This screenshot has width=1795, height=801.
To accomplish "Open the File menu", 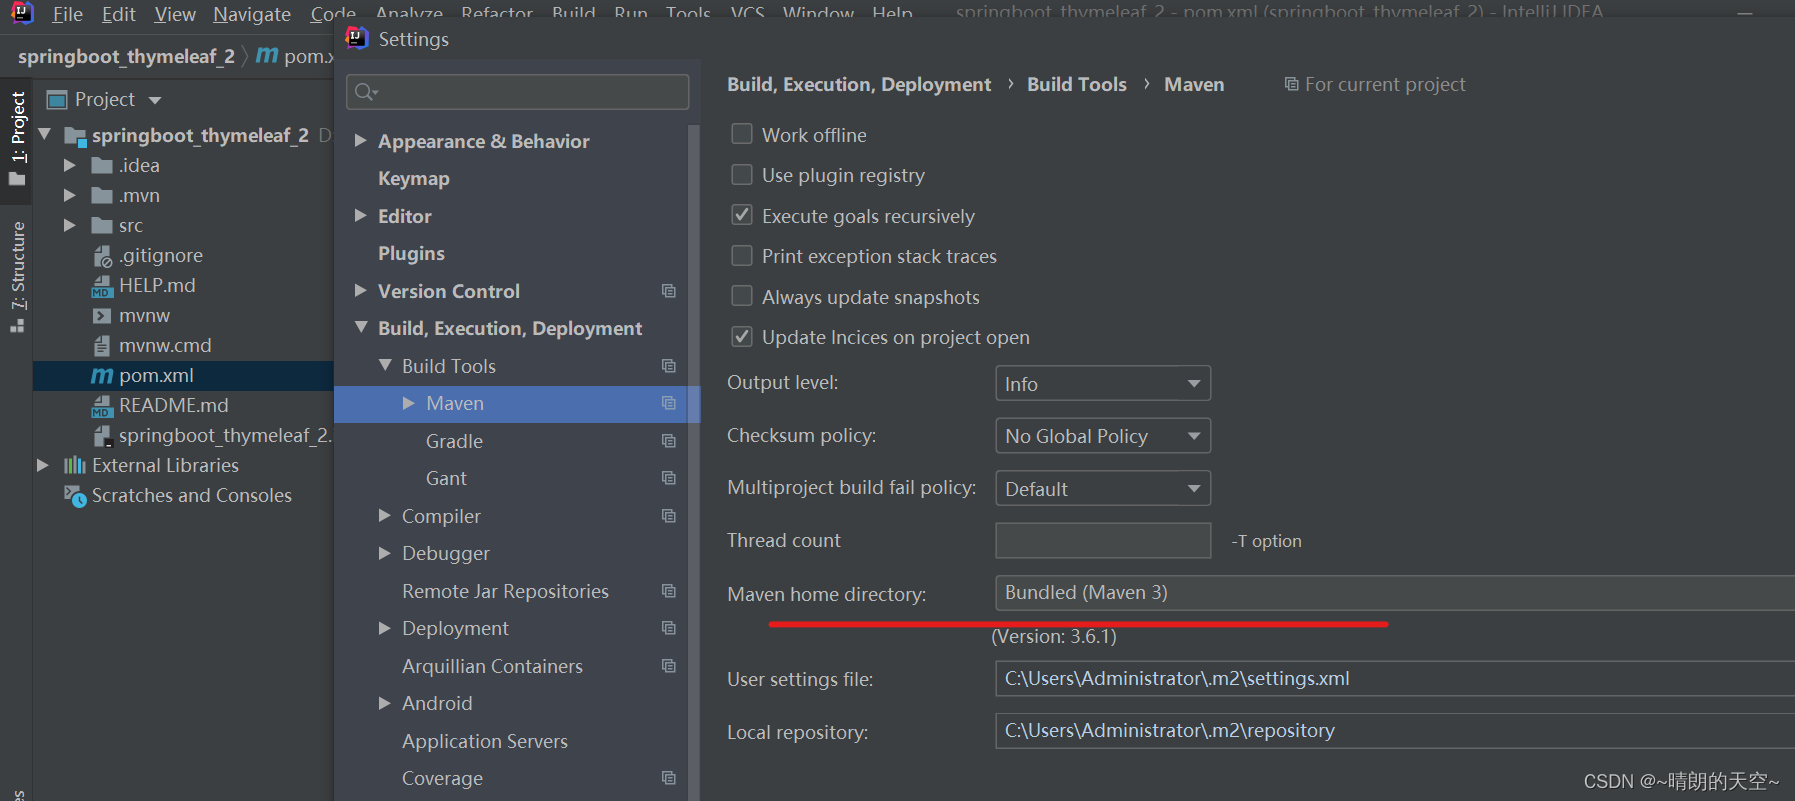I will (x=68, y=14).
